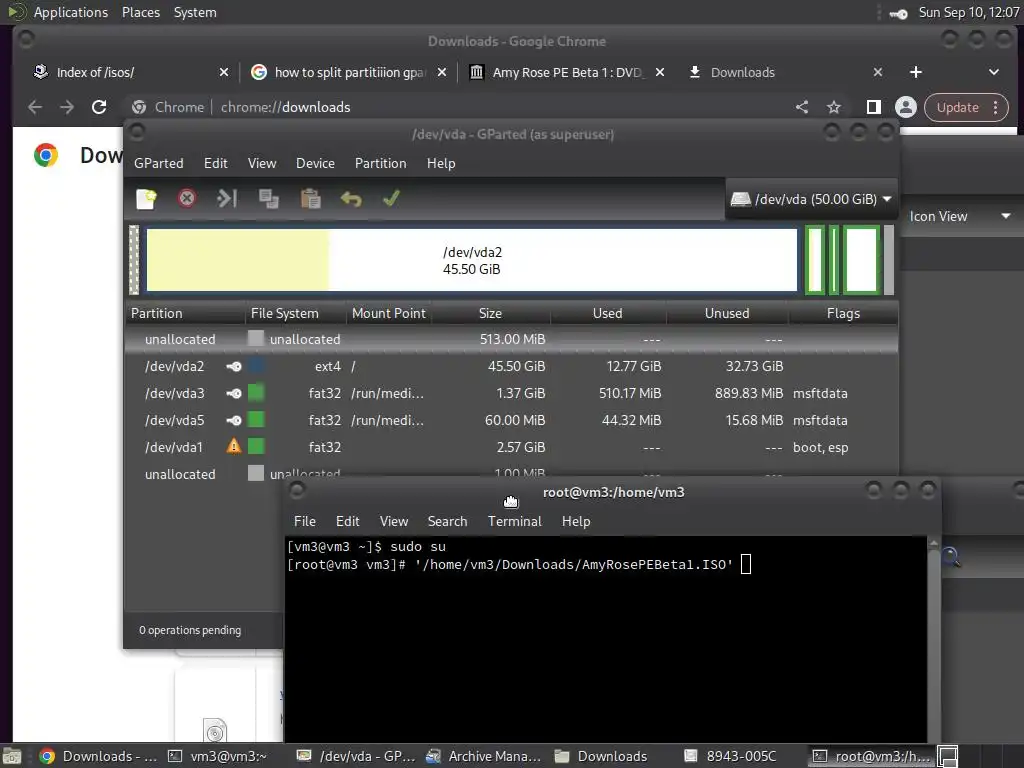The image size is (1024, 768).
Task: Click Chrome's back navigation arrow
Action: 35,107
